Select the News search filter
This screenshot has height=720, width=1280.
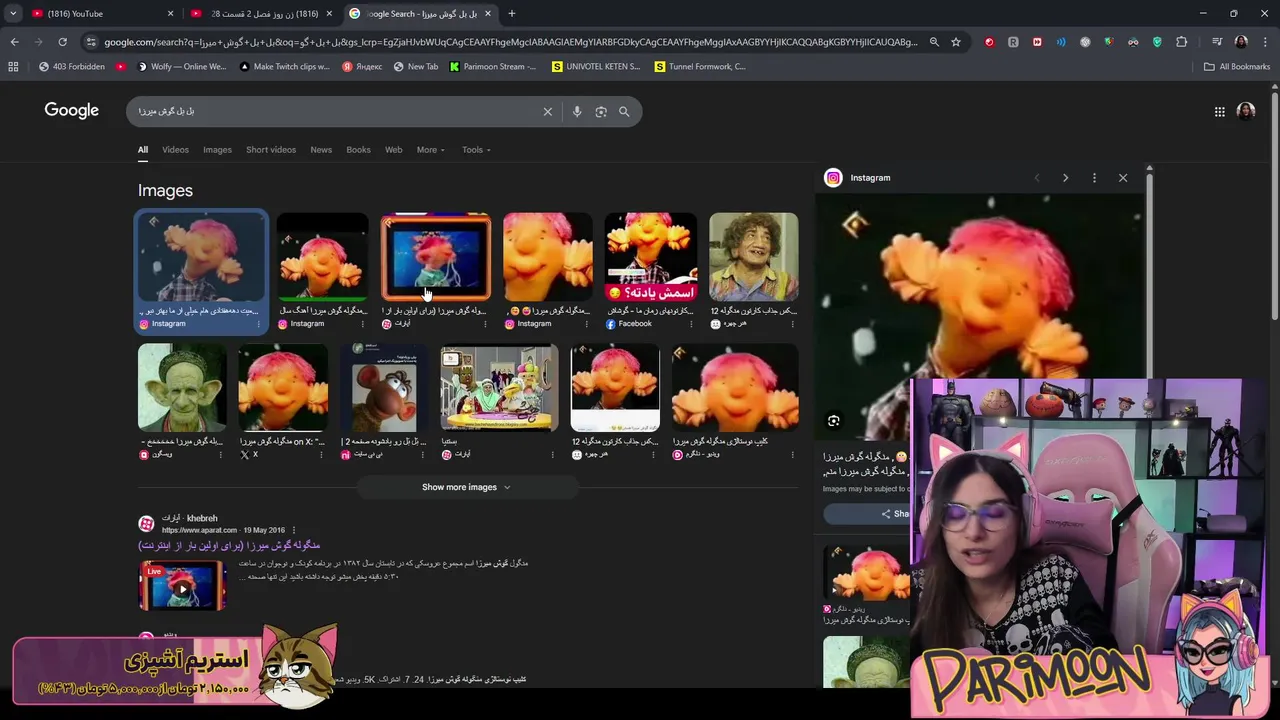tap(321, 150)
